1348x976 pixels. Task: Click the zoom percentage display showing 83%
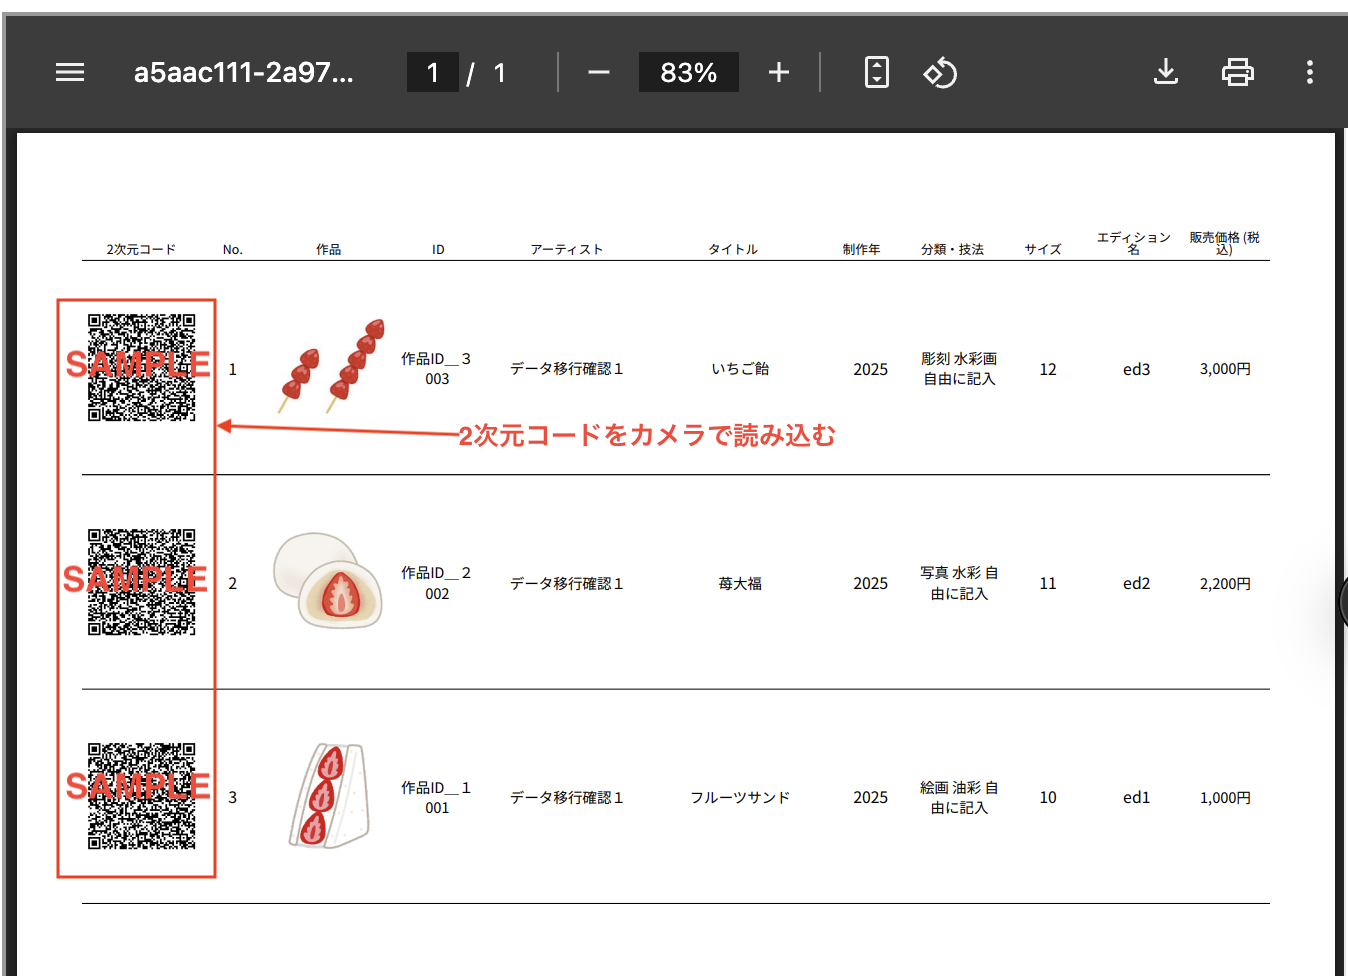click(688, 71)
